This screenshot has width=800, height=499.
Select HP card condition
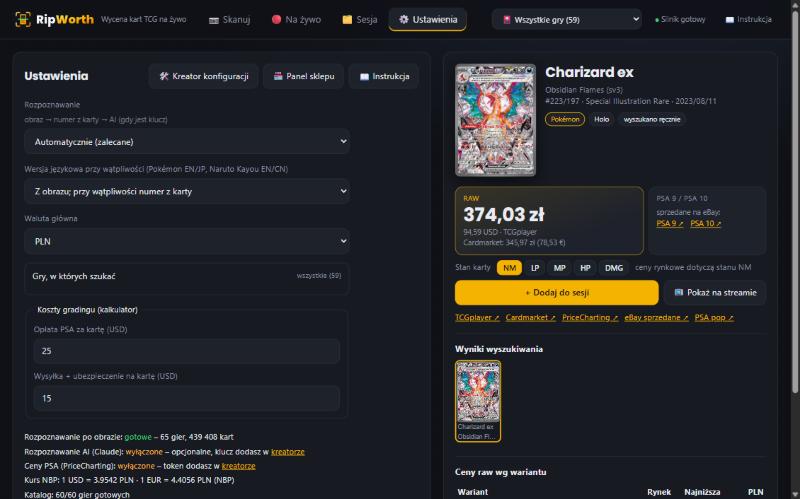[x=585, y=268]
